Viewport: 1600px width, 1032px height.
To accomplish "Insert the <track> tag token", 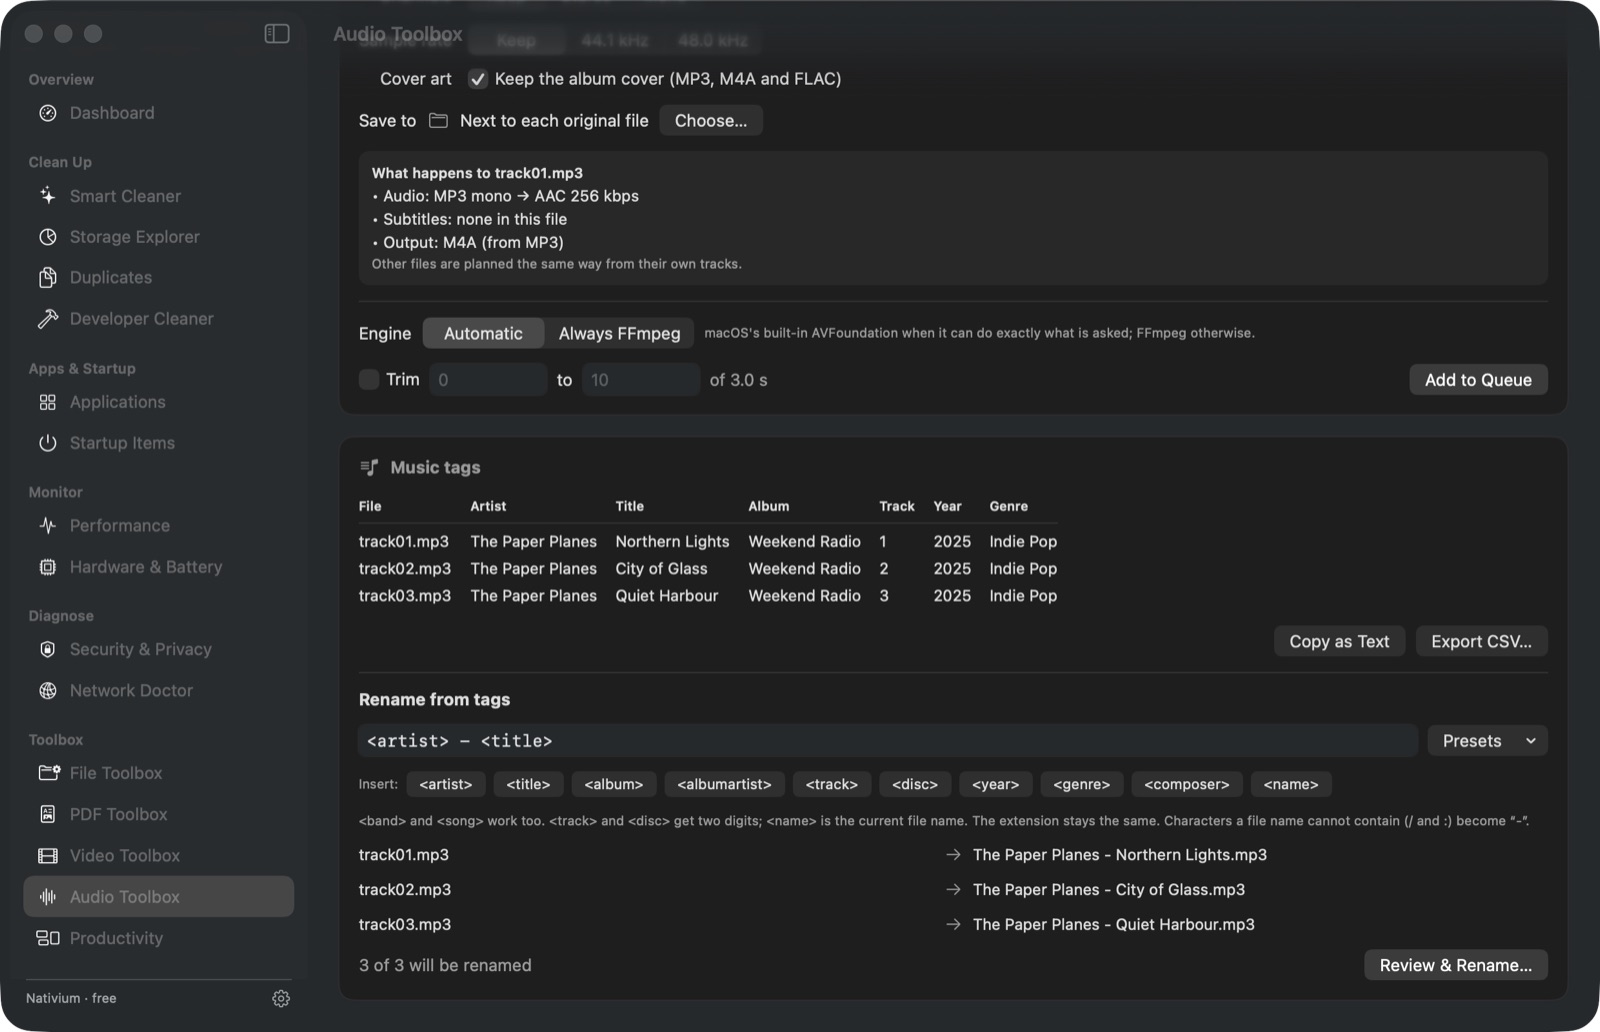I will [x=832, y=785].
